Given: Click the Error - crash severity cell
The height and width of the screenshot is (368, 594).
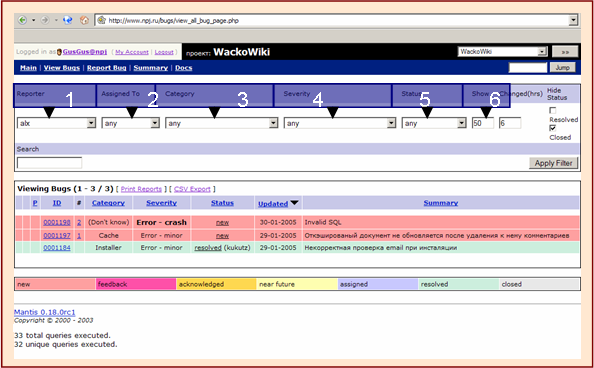Looking at the screenshot, I should point(161,222).
